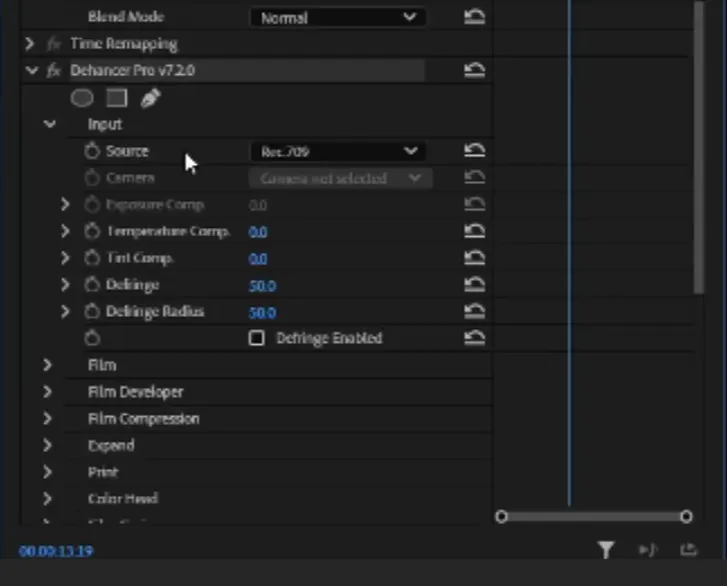Reset the Dehancer Pro v7.2.0 effect
The image size is (727, 586).
[474, 70]
